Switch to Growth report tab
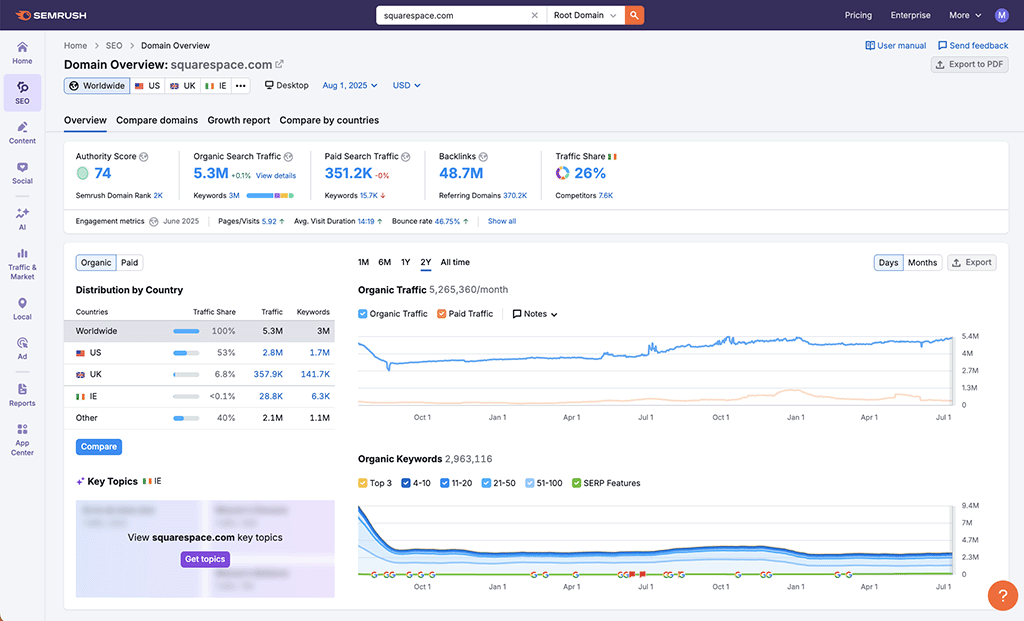 point(238,120)
